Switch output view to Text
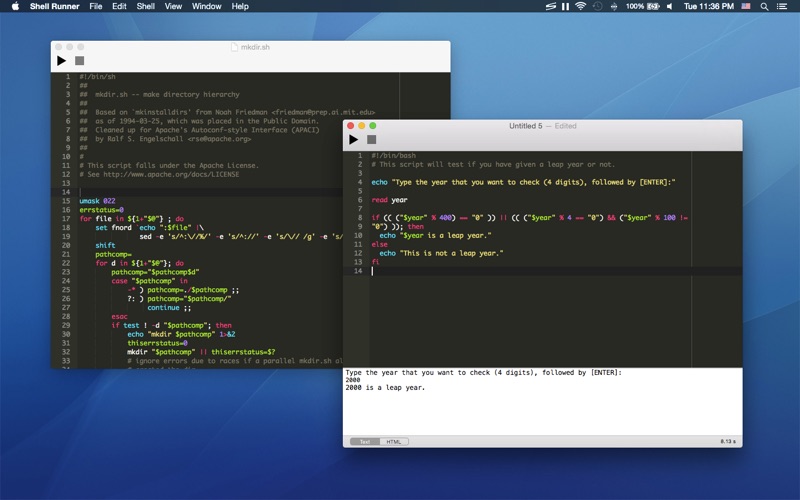This screenshot has width=800, height=500. pyautogui.click(x=364, y=441)
